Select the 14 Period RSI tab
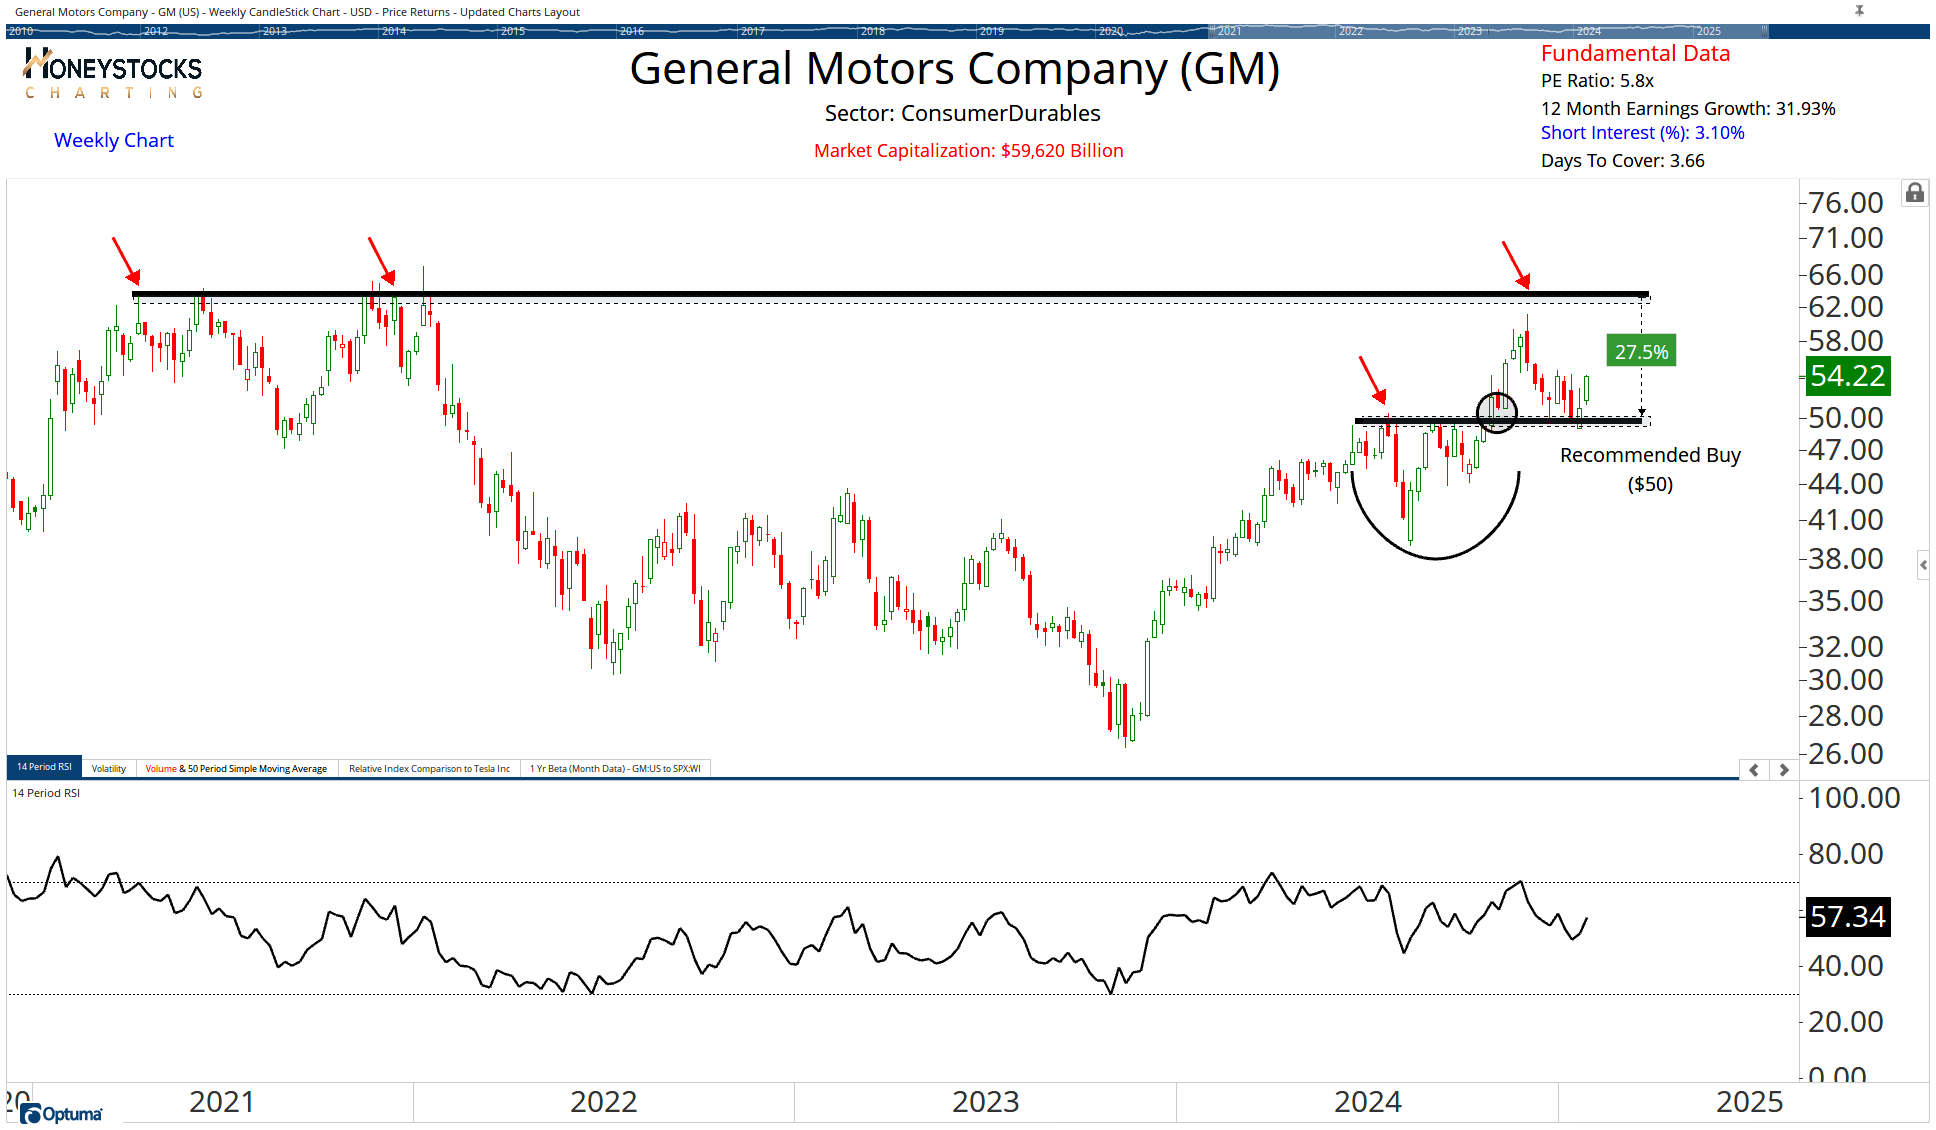The width and height of the screenshot is (1936, 1130). point(44,767)
